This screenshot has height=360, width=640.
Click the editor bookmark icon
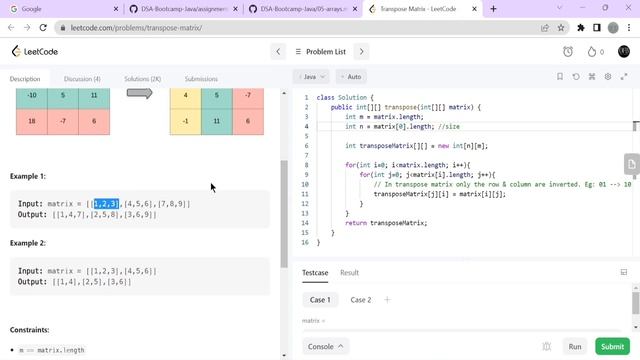coord(560,76)
